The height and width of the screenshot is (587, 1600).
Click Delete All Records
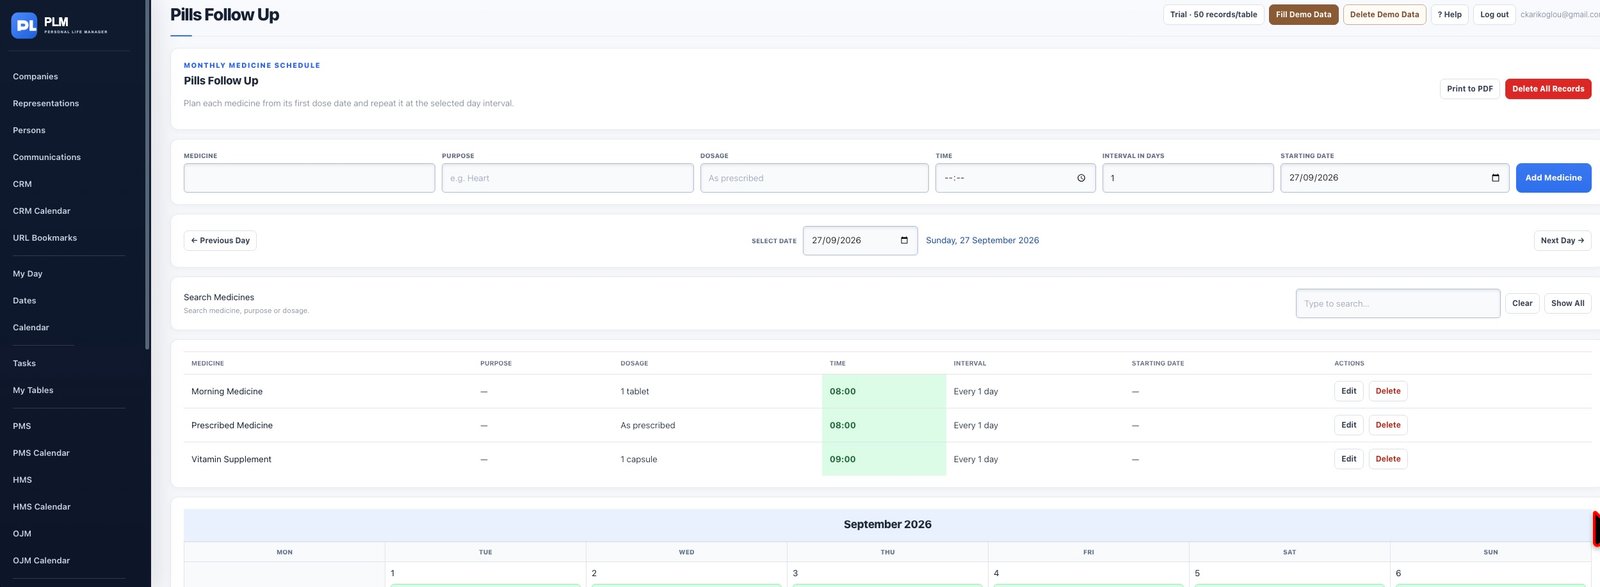tap(1548, 89)
